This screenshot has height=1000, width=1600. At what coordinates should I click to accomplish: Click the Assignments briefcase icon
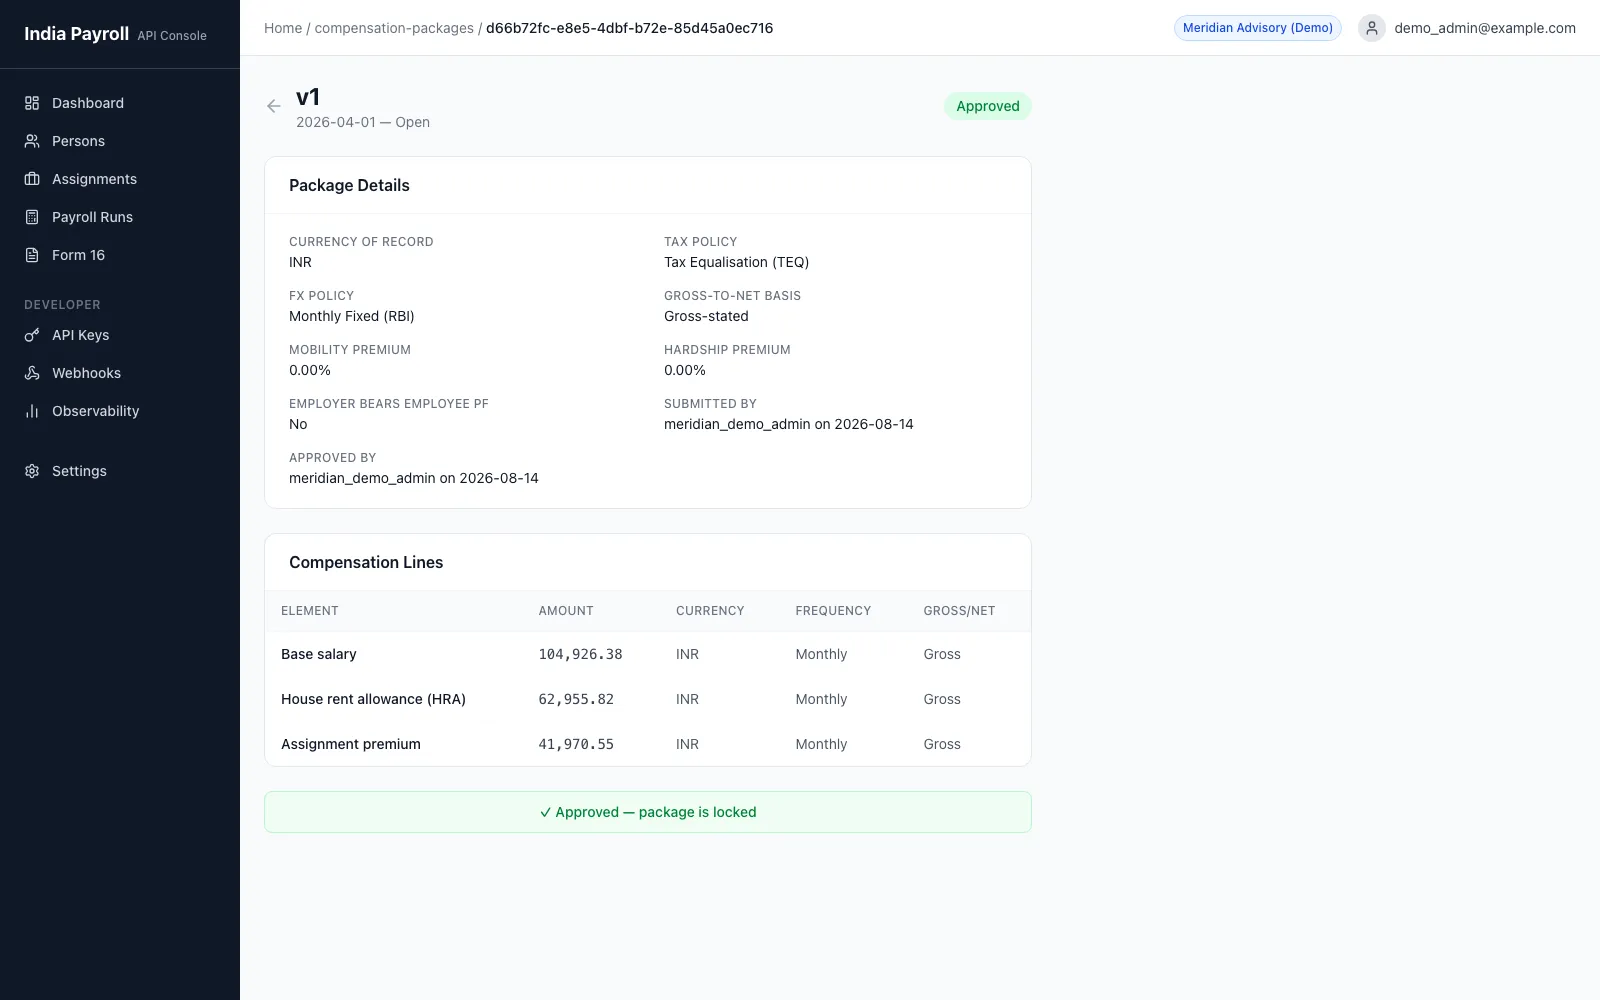32,179
